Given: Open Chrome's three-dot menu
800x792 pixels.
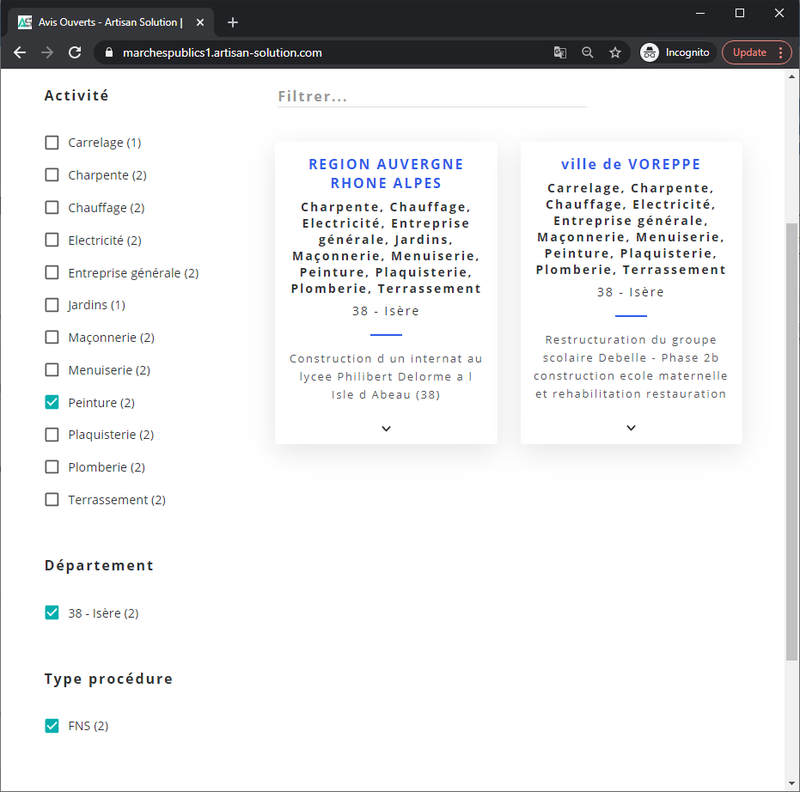Looking at the screenshot, I should [x=781, y=53].
